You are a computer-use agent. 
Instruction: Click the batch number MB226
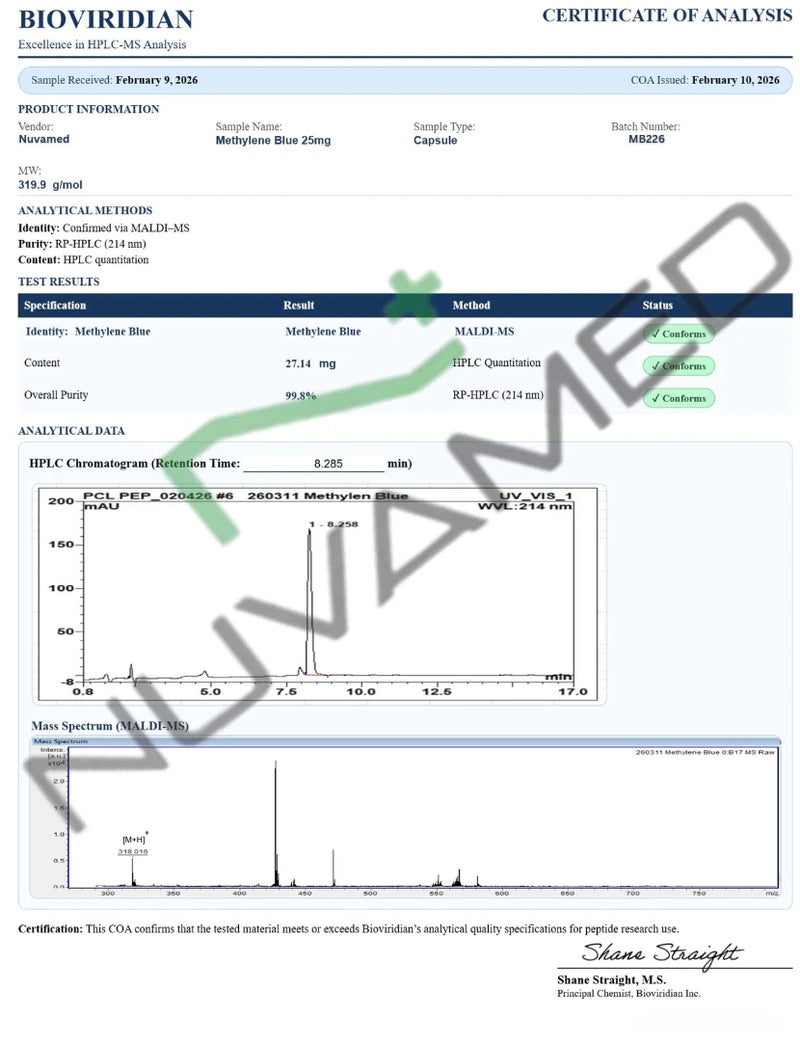[x=646, y=139]
